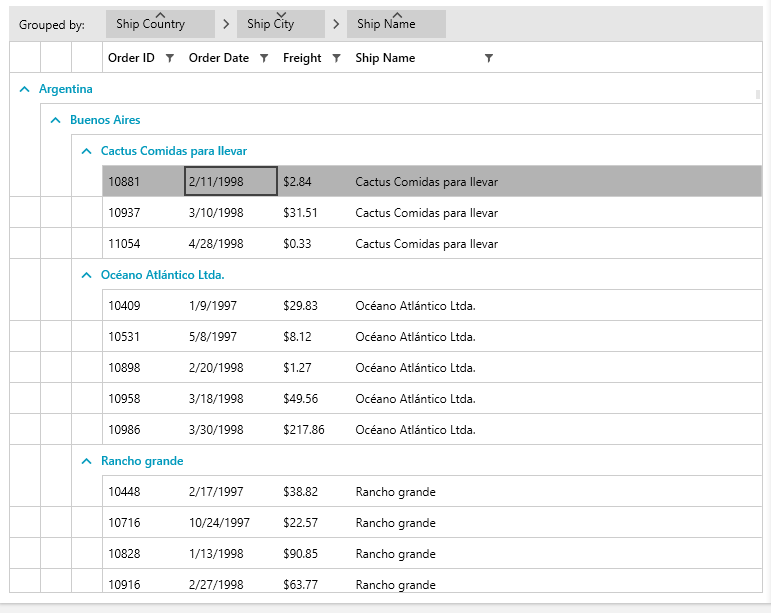Image resolution: width=771 pixels, height=613 pixels.
Task: Sort by Freight column header
Action: (302, 58)
